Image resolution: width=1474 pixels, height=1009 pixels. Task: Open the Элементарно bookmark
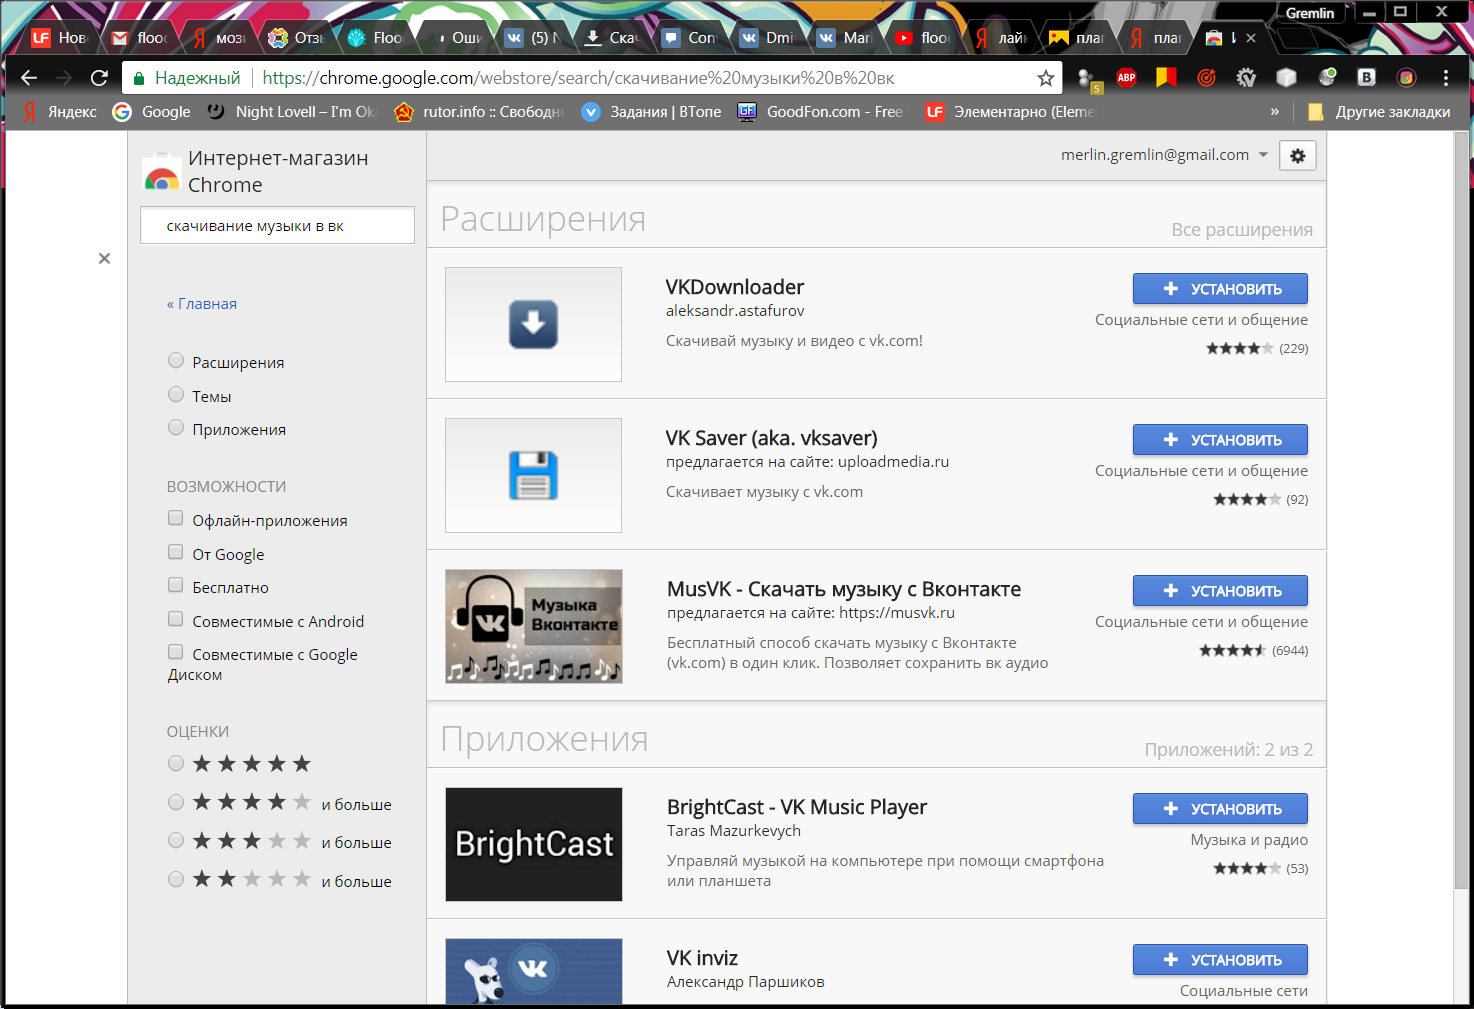point(1010,112)
